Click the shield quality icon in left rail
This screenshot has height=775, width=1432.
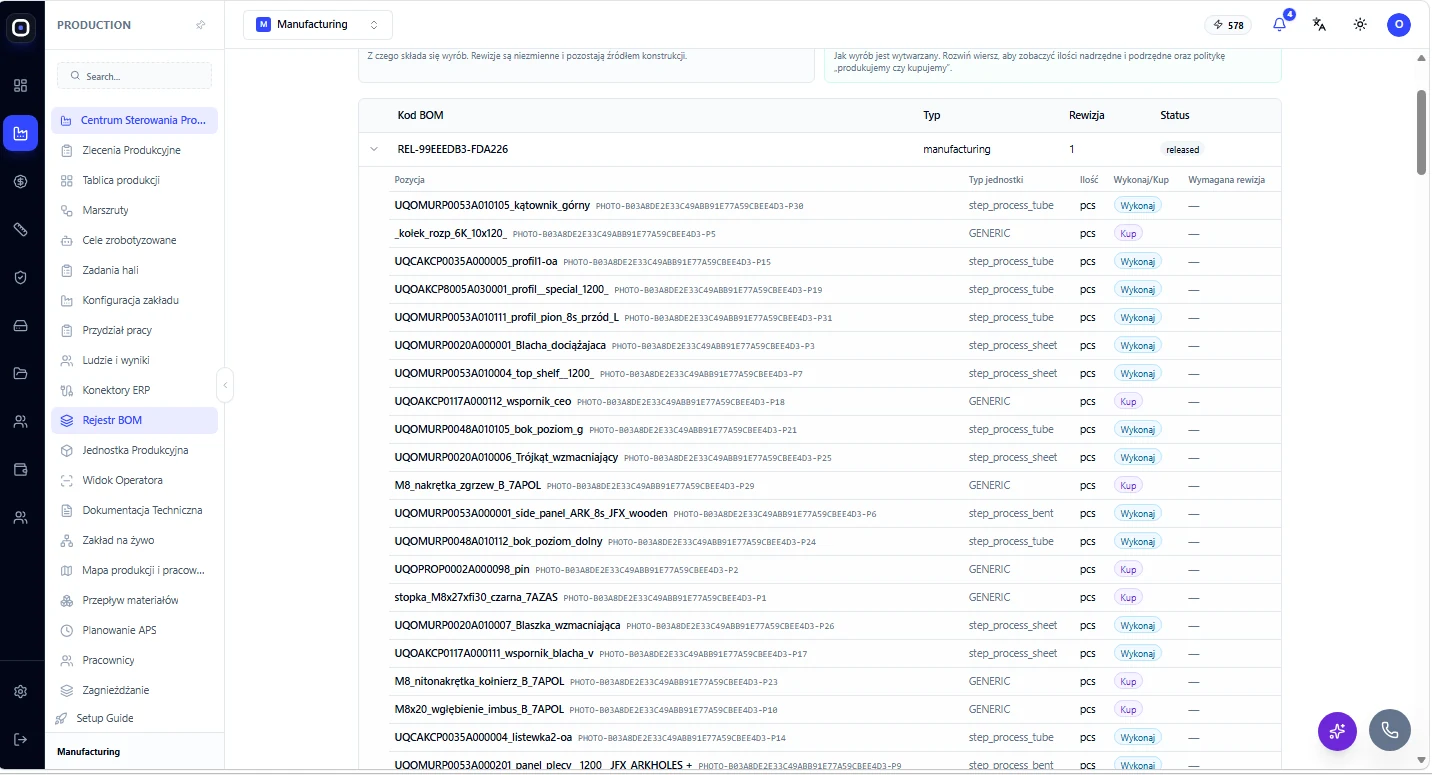click(21, 278)
